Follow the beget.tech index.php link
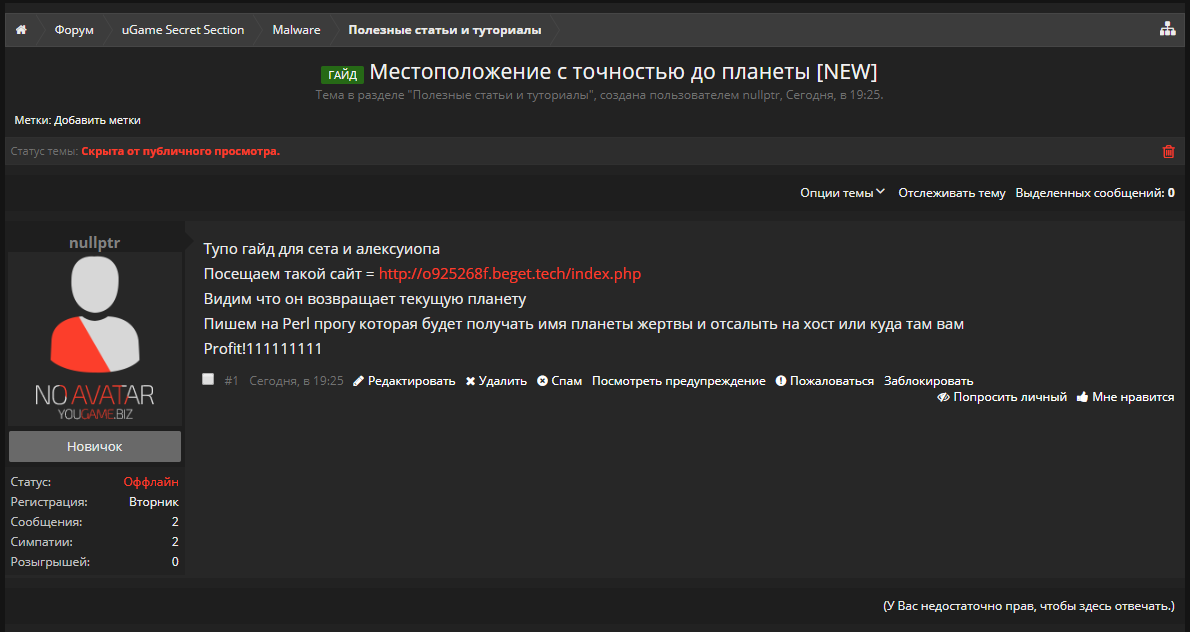The image size is (1190, 632). point(510,274)
